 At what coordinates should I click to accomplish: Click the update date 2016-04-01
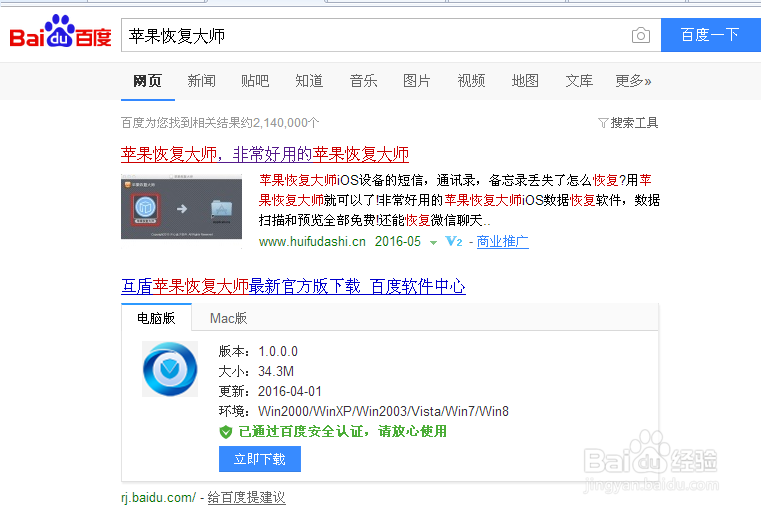(x=290, y=391)
